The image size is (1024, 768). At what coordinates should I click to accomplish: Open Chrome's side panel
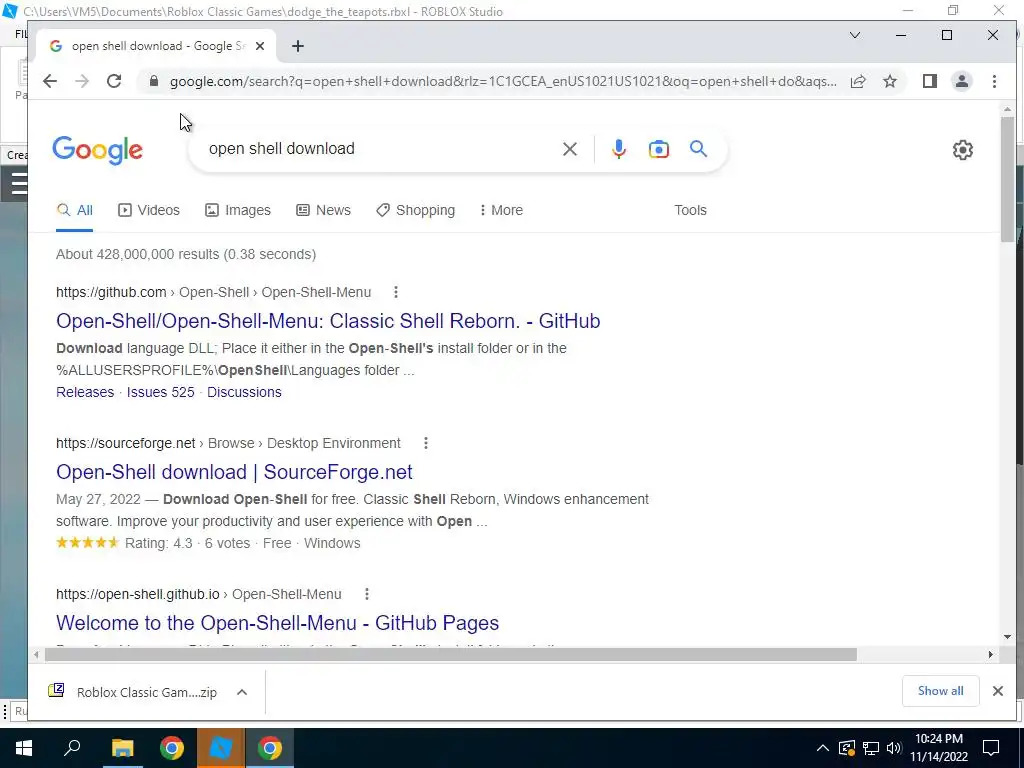930,81
